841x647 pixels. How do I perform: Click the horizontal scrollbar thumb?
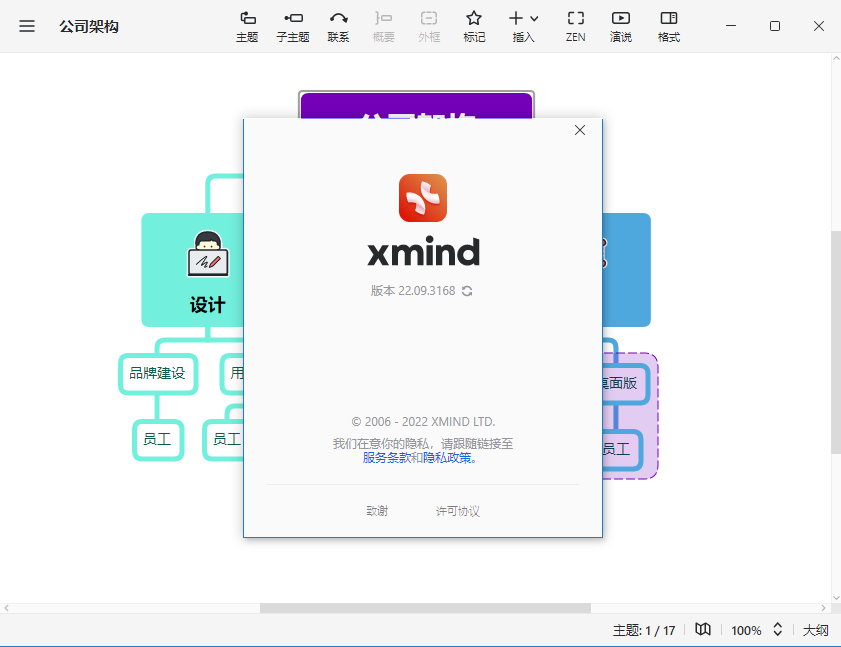425,608
